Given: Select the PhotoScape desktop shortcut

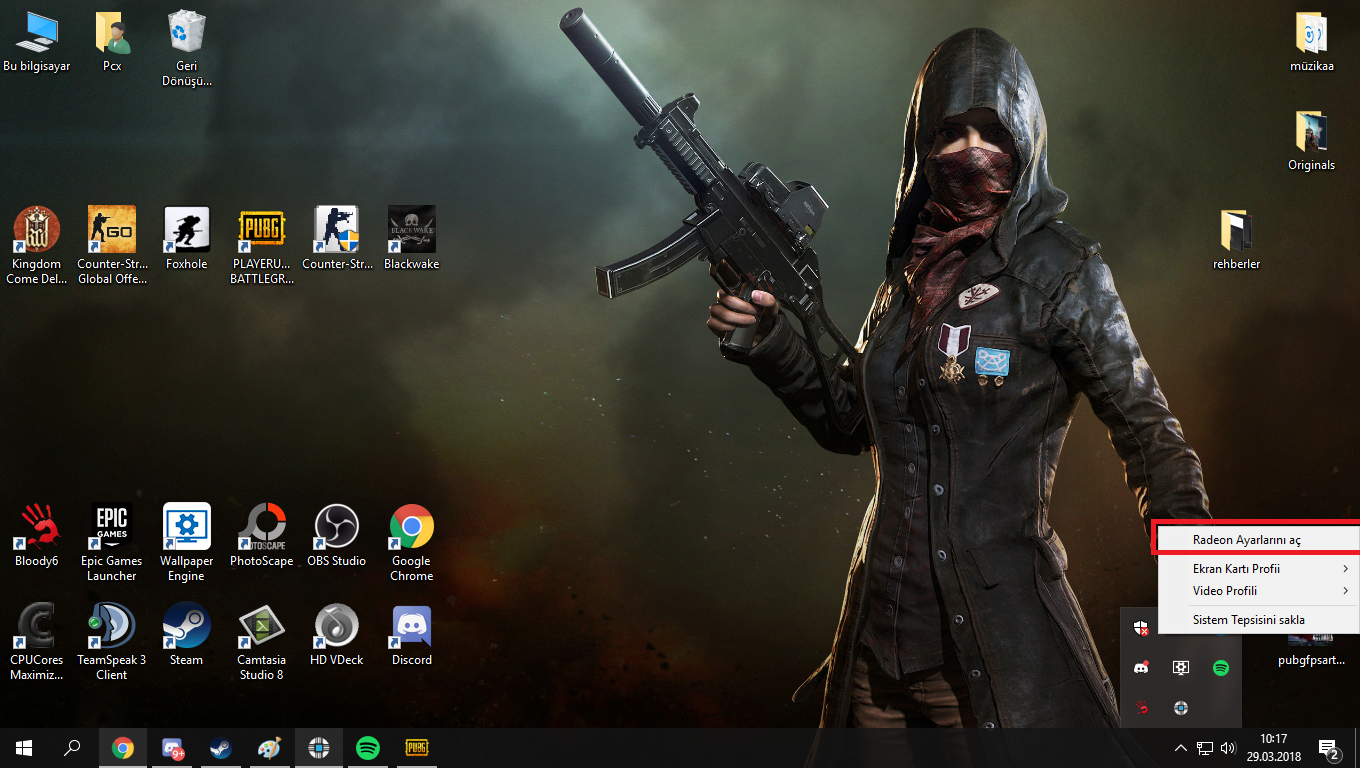Looking at the screenshot, I should (262, 535).
